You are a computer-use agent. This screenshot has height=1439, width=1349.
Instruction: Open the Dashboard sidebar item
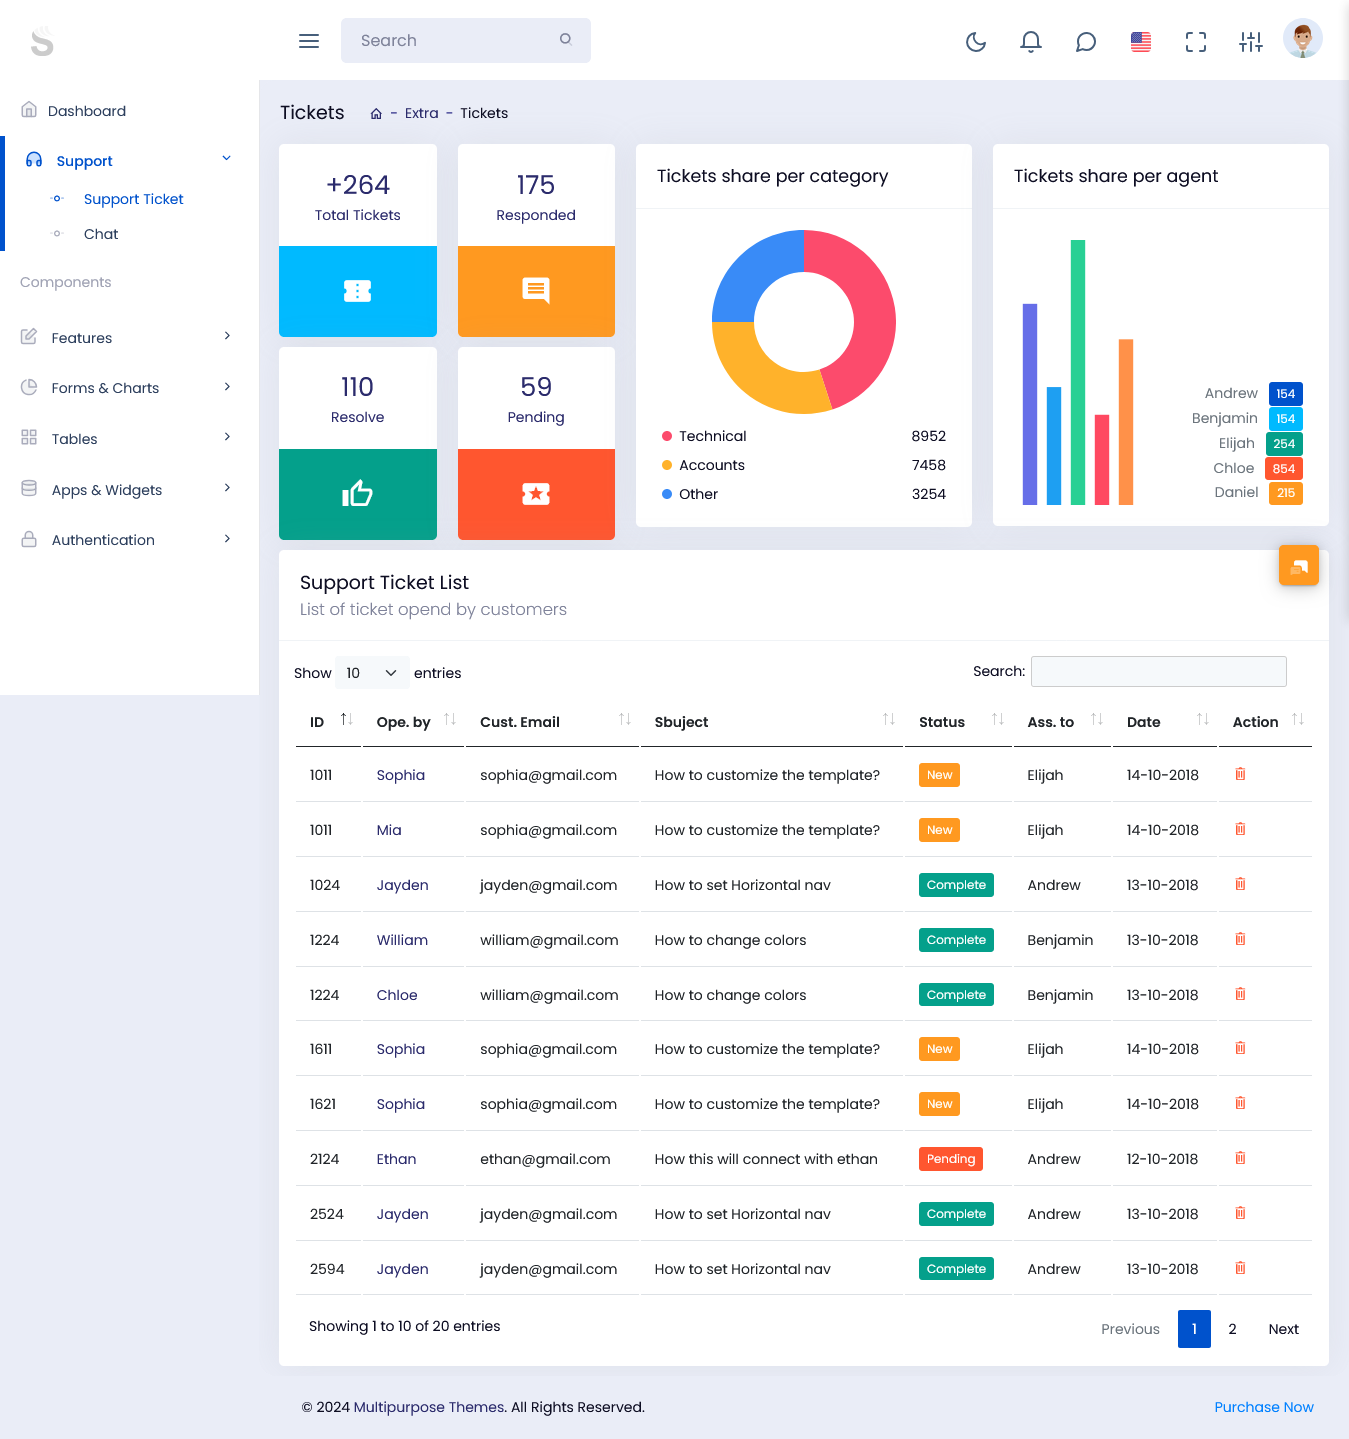tap(87, 110)
